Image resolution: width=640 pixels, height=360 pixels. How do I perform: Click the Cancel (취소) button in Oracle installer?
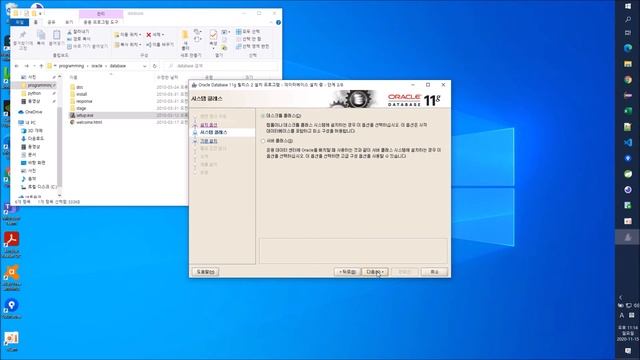tap(434, 272)
